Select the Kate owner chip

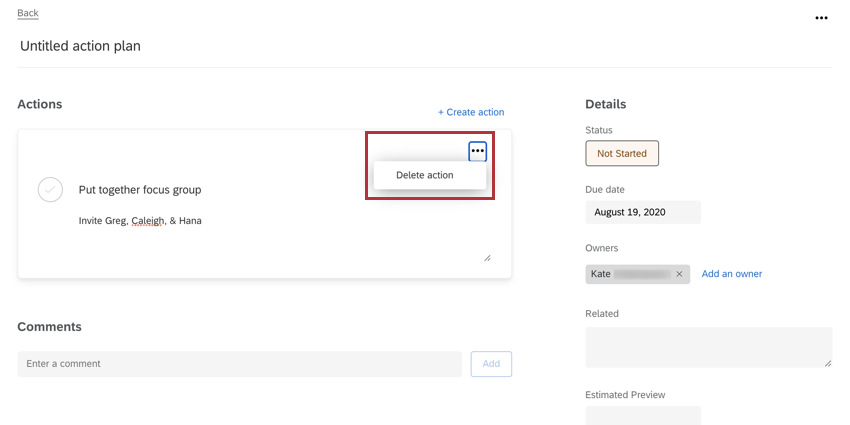630,274
